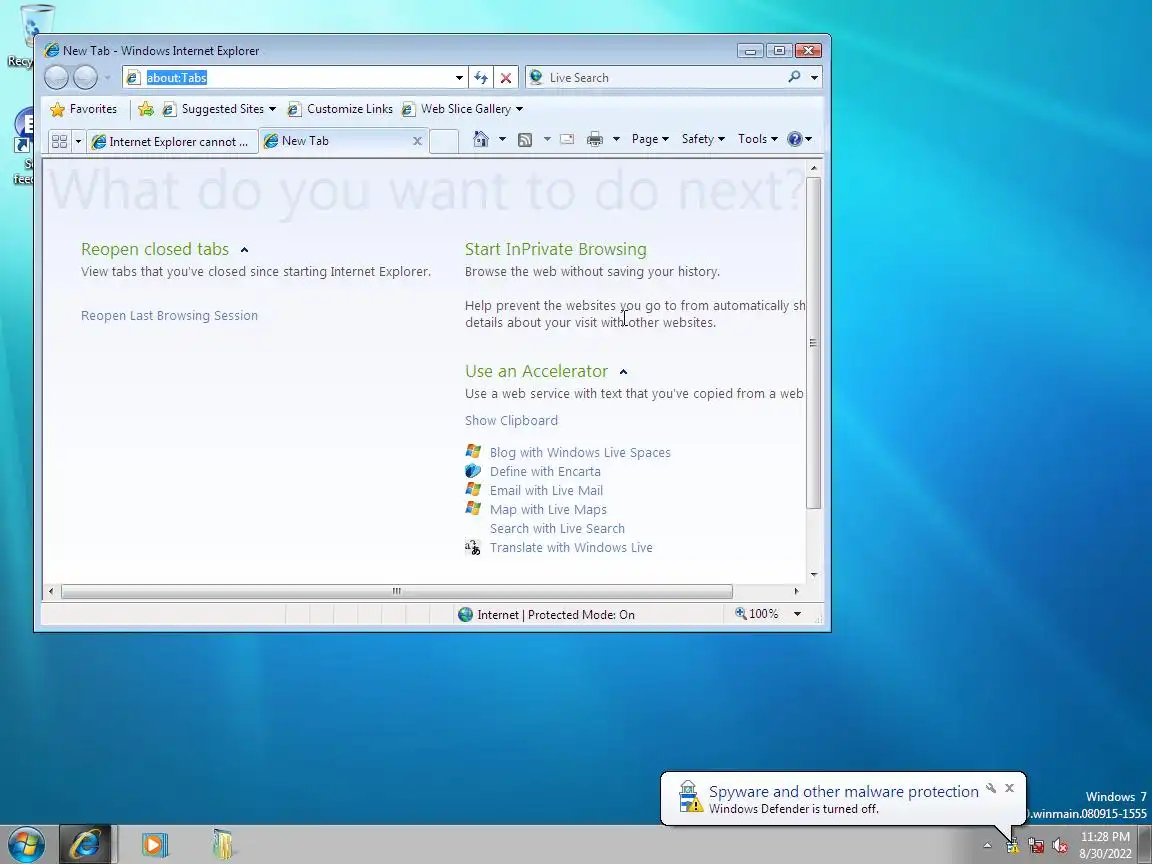Screen dimensions: 1152x864
Task: Click the 100% zoom level button
Action: (757, 614)
